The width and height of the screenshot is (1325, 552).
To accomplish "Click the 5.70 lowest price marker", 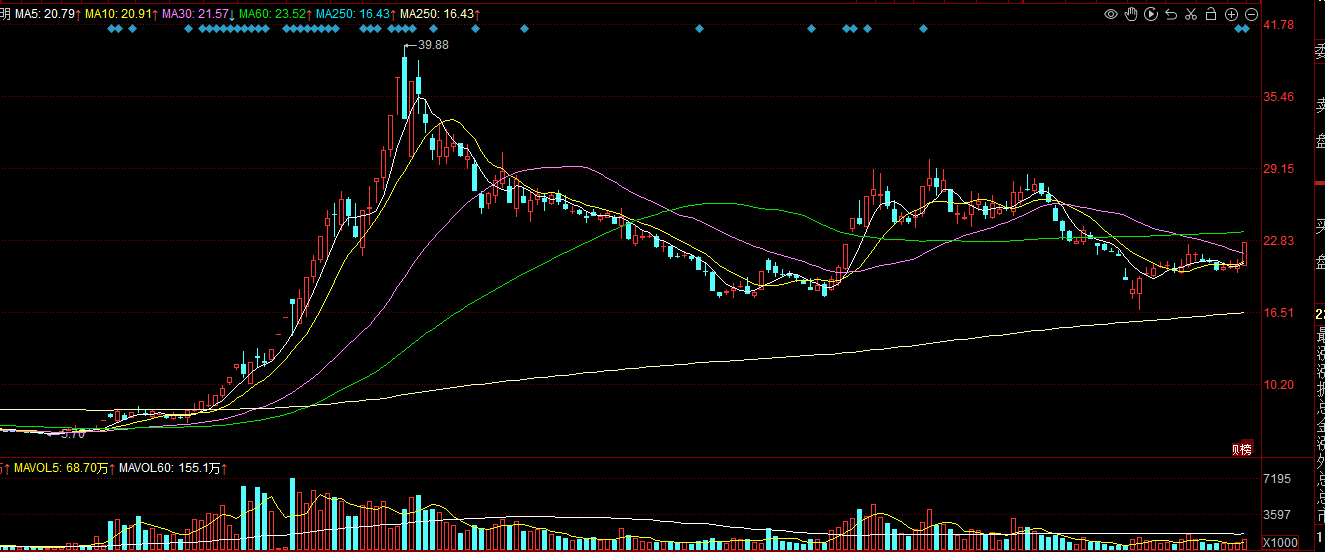I will tap(73, 434).
